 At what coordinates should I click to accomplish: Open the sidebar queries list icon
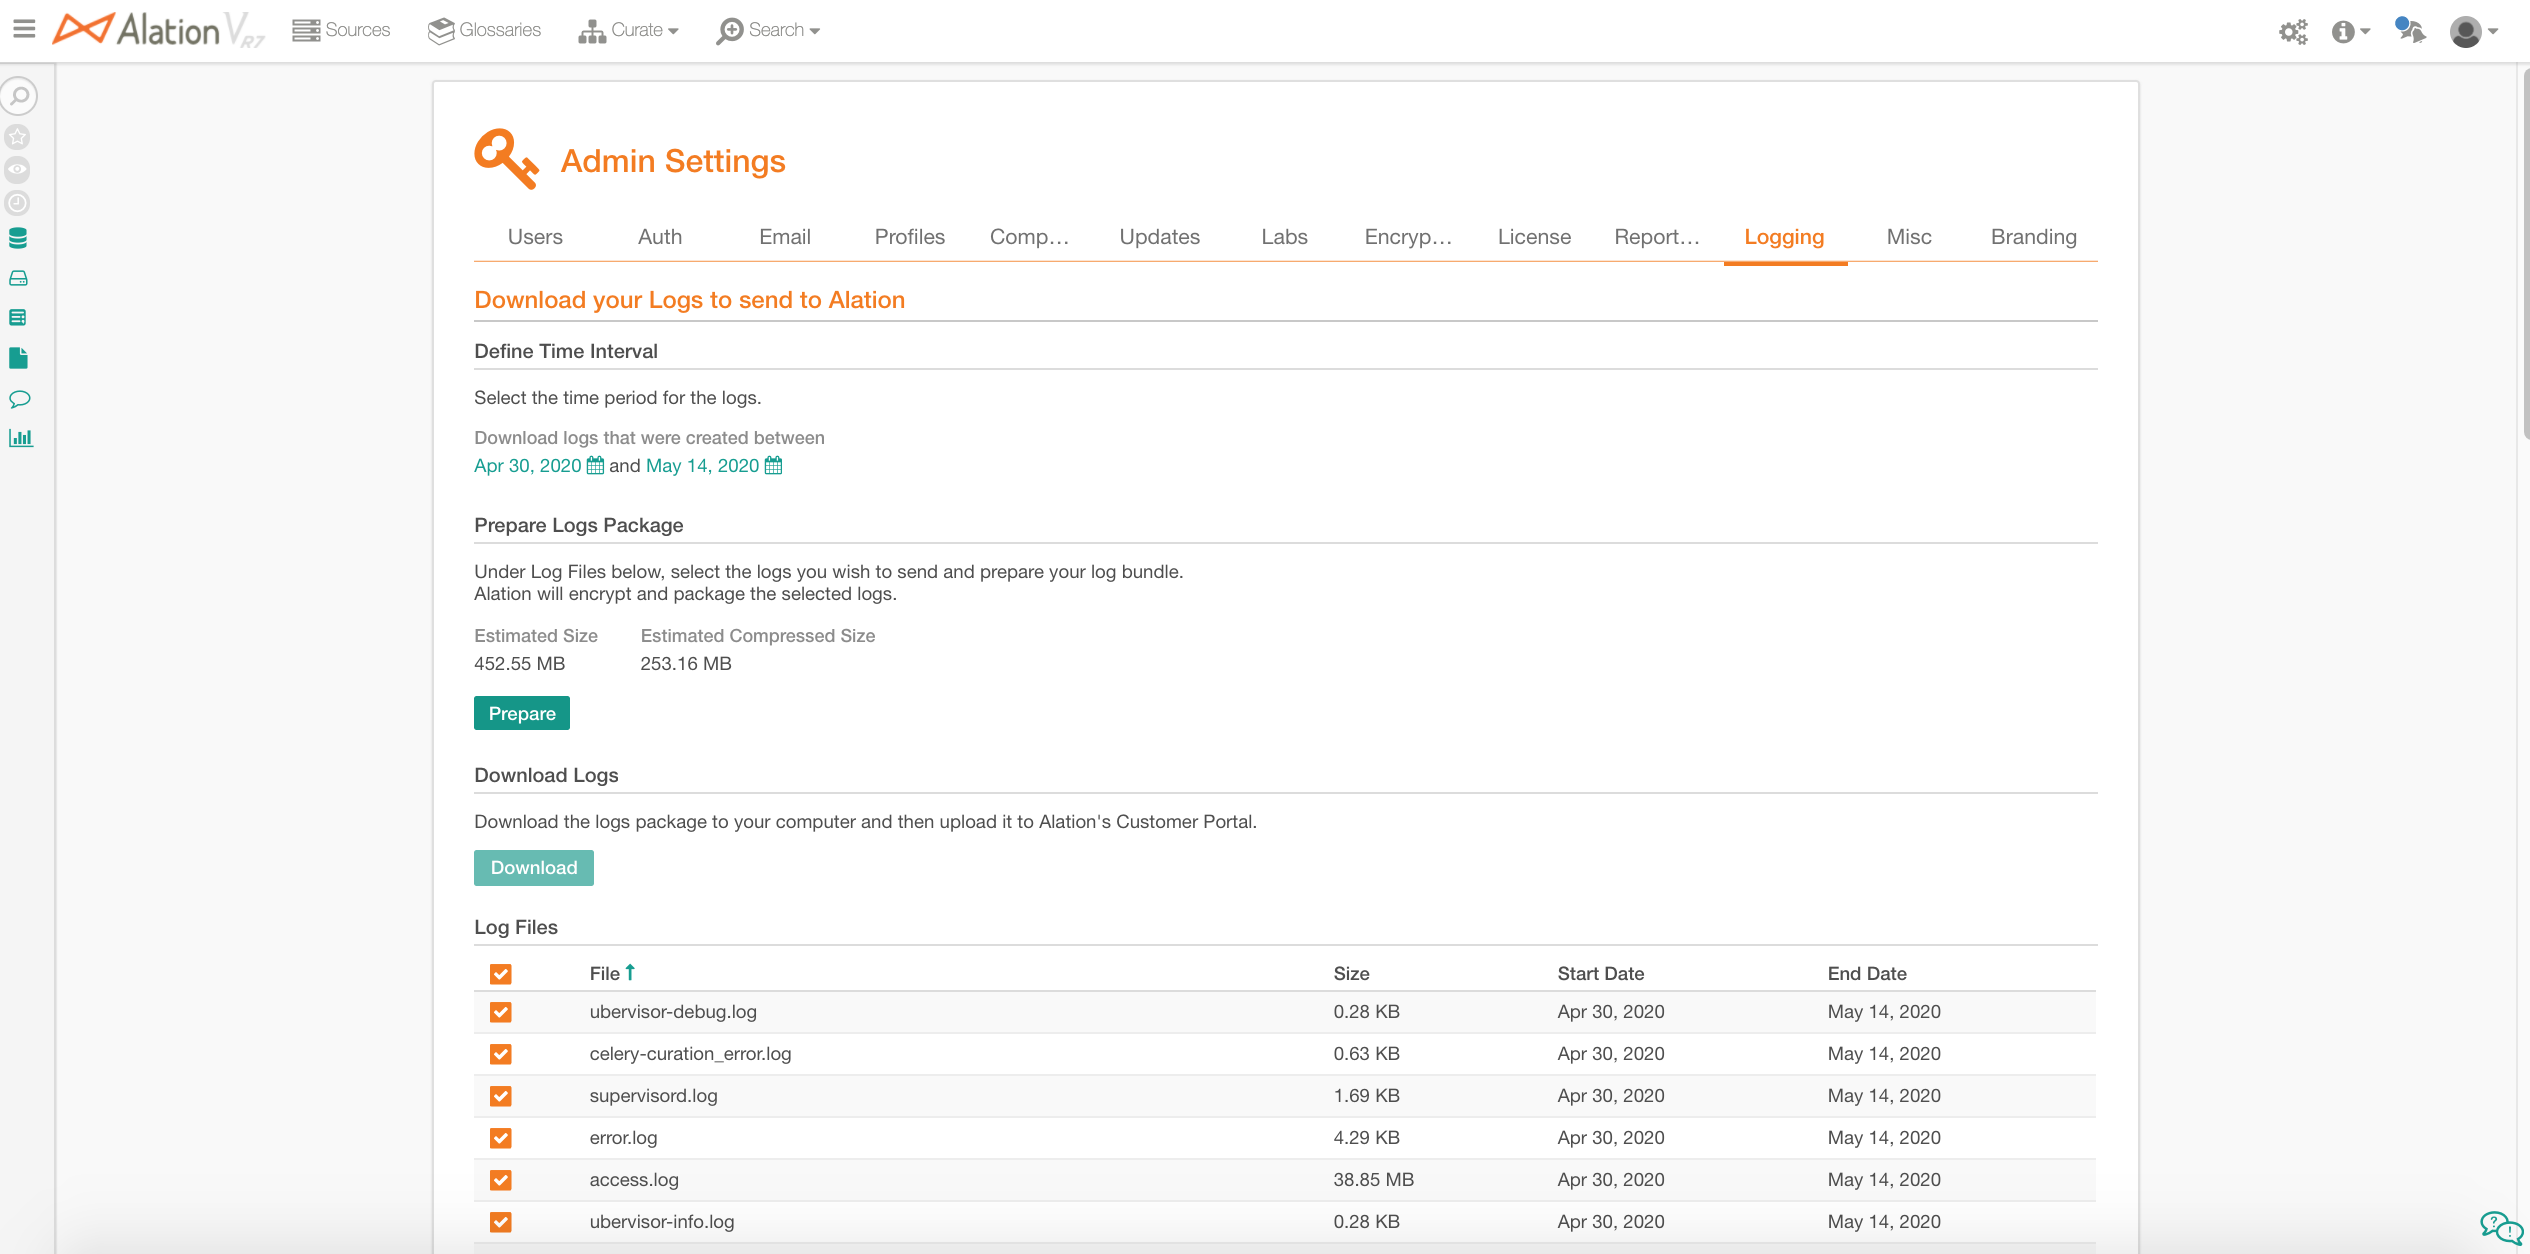tap(18, 318)
